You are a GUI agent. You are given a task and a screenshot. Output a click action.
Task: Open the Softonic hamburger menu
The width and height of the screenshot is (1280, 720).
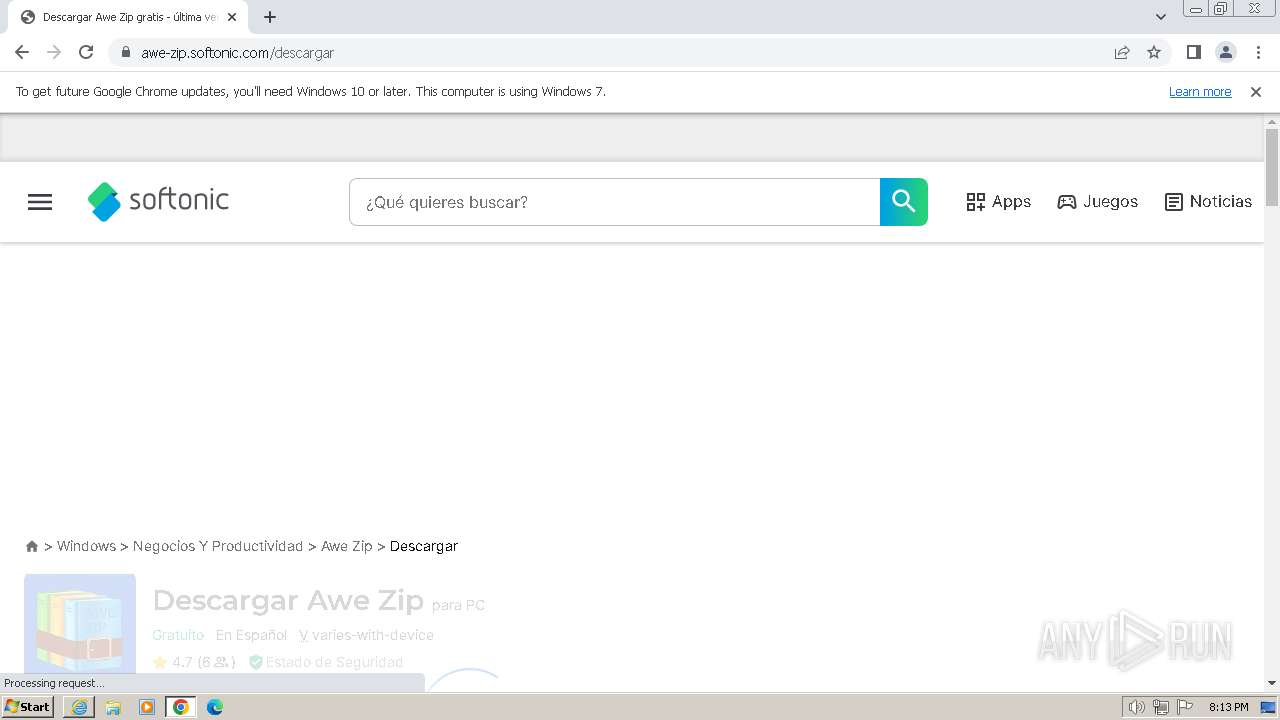[x=40, y=202]
